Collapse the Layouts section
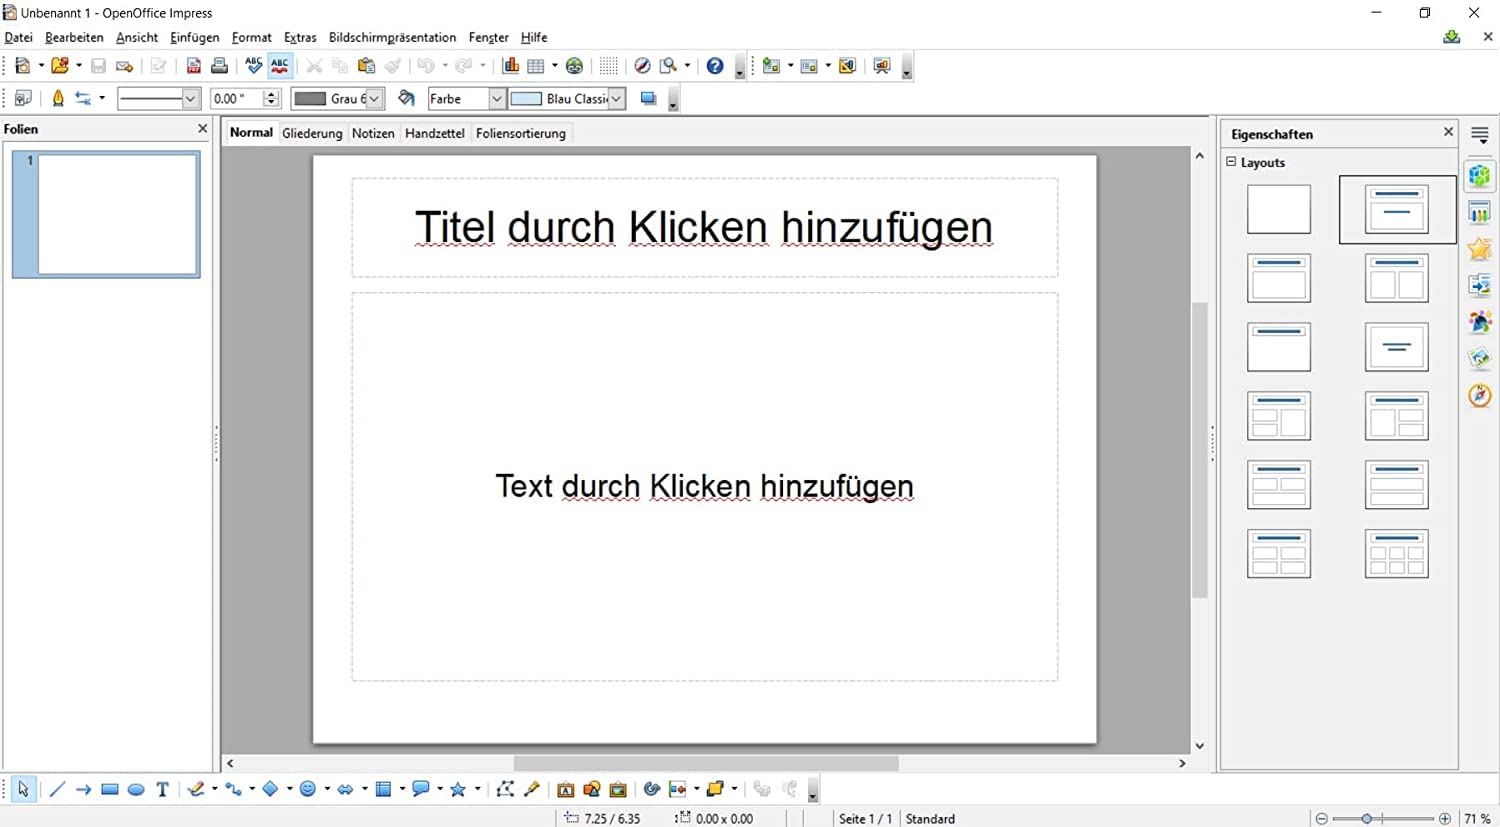The image size is (1500, 827). [1232, 162]
